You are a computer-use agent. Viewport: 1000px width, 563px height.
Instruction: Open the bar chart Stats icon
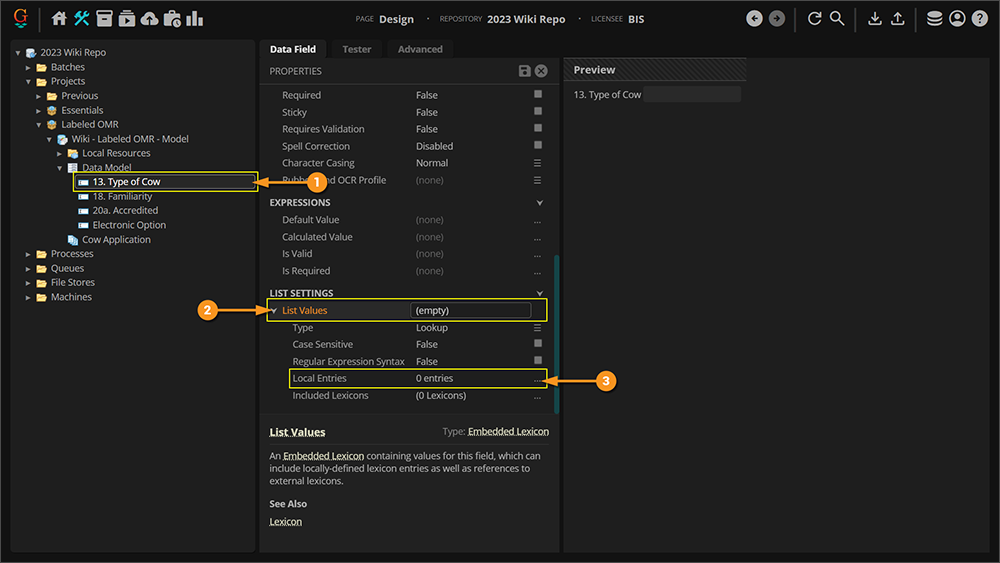tap(194, 18)
